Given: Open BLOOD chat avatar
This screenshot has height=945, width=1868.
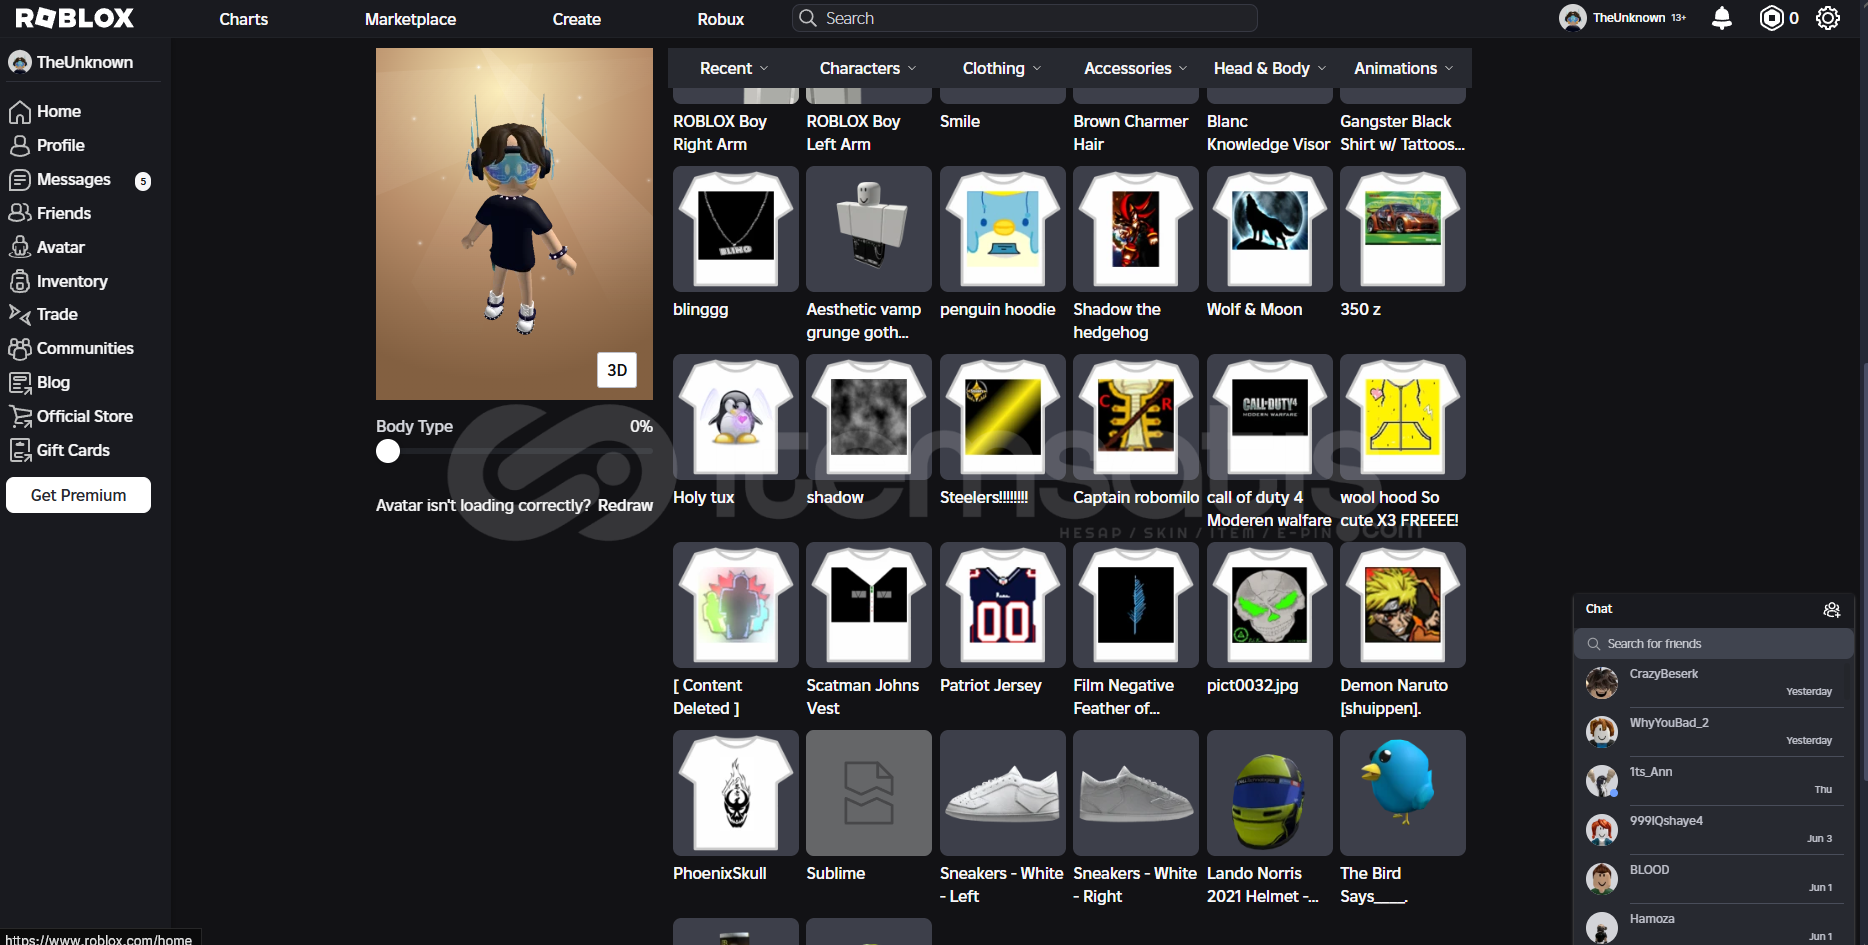Looking at the screenshot, I should pyautogui.click(x=1602, y=879).
